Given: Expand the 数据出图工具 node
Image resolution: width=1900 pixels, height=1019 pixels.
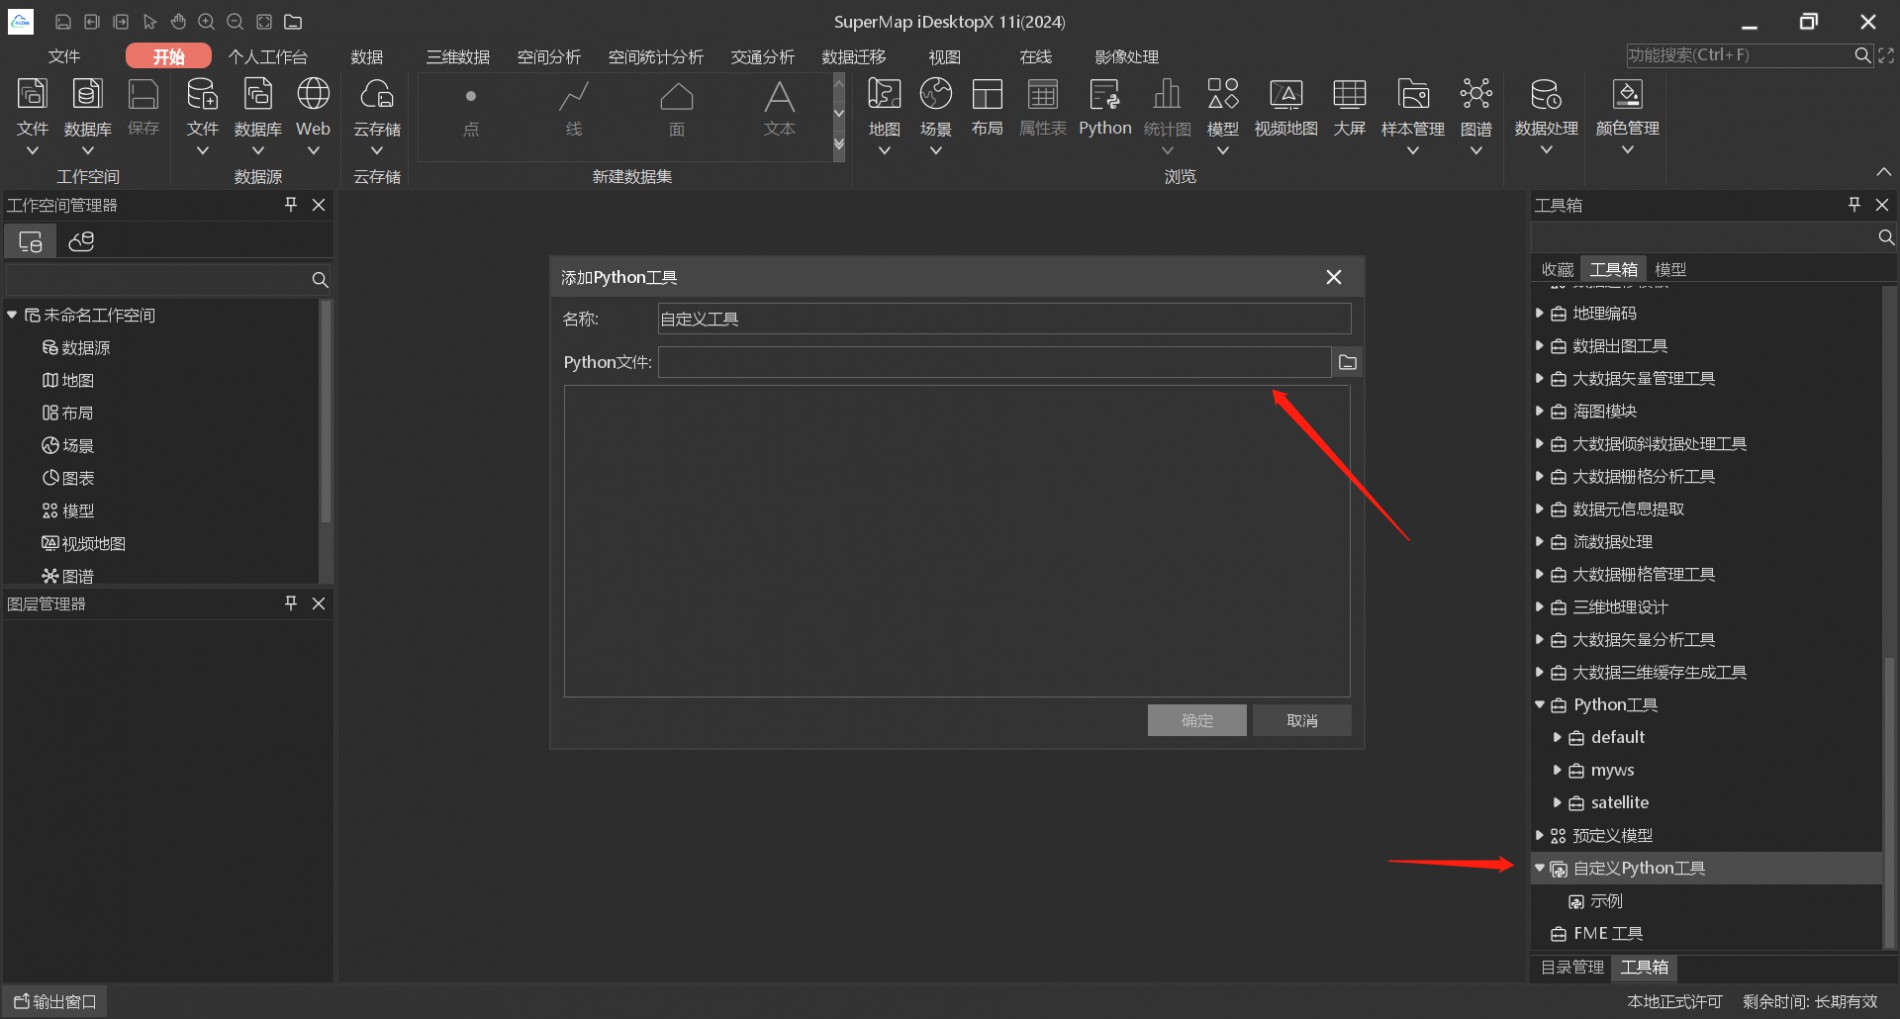Looking at the screenshot, I should [1540, 346].
